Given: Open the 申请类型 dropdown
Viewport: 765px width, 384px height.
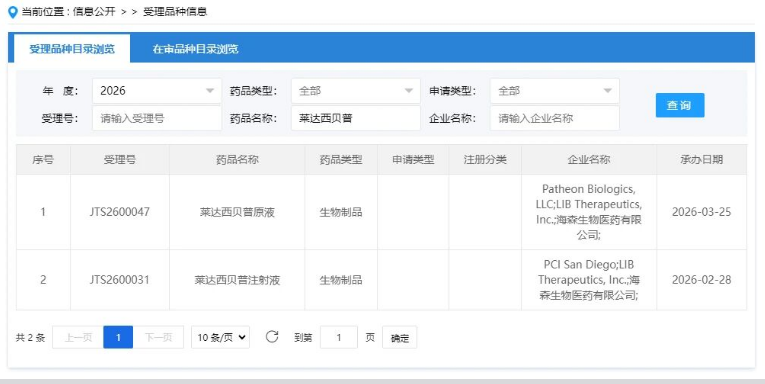Looking at the screenshot, I should pyautogui.click(x=555, y=91).
